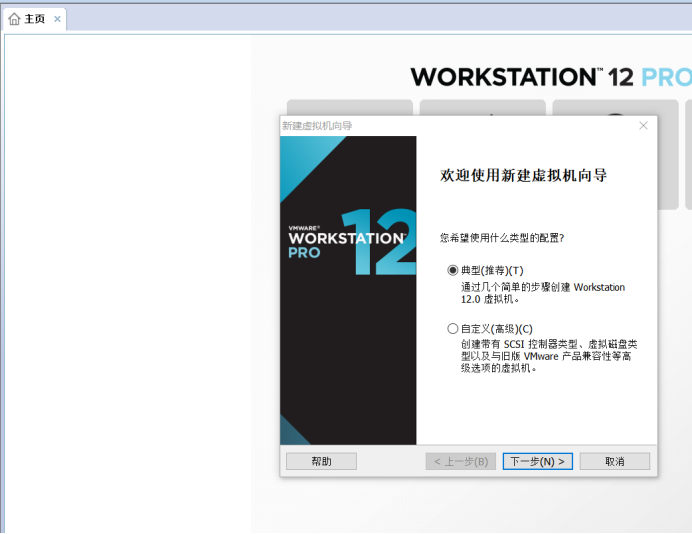Open 帮助 in the wizard dialog
The height and width of the screenshot is (534, 692).
[x=321, y=461]
